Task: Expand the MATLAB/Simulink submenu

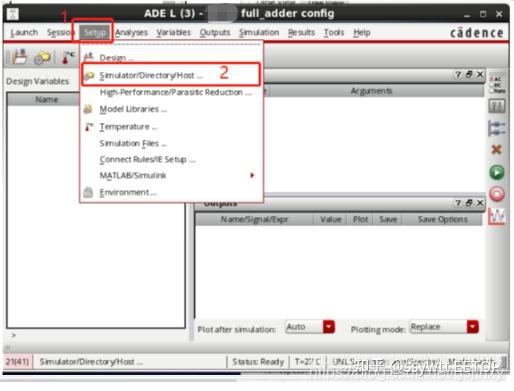Action: click(x=171, y=175)
